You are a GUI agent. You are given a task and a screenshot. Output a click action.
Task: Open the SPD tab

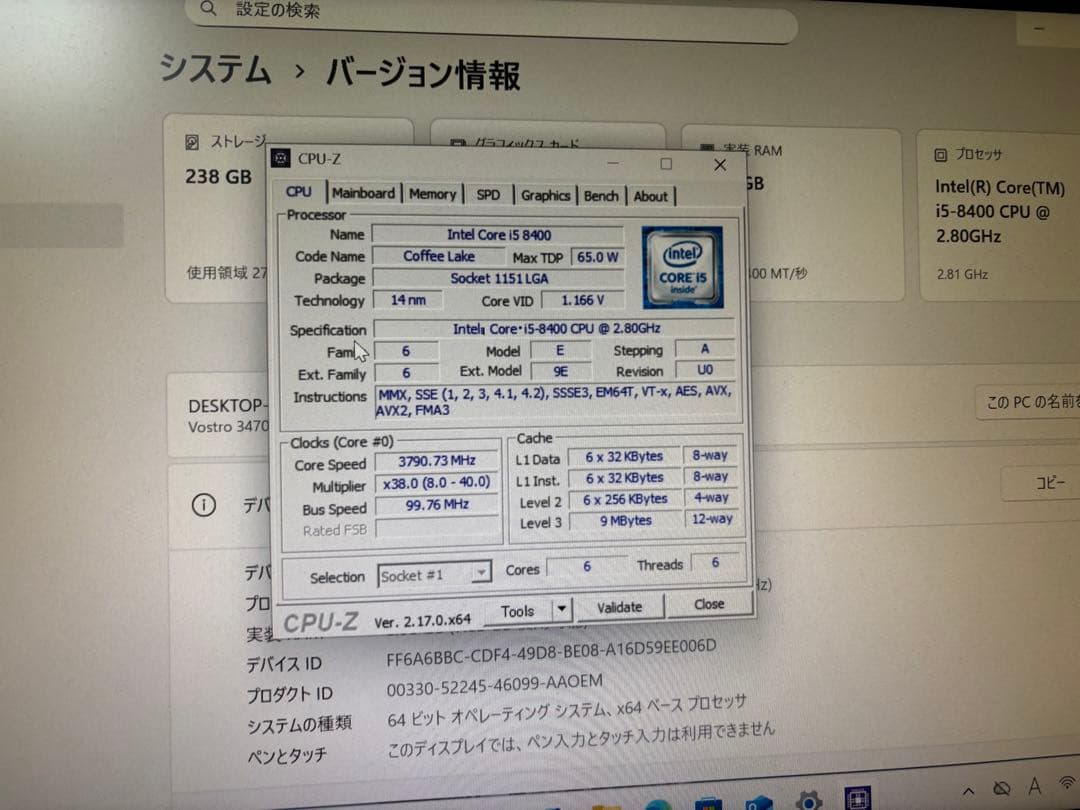point(488,195)
